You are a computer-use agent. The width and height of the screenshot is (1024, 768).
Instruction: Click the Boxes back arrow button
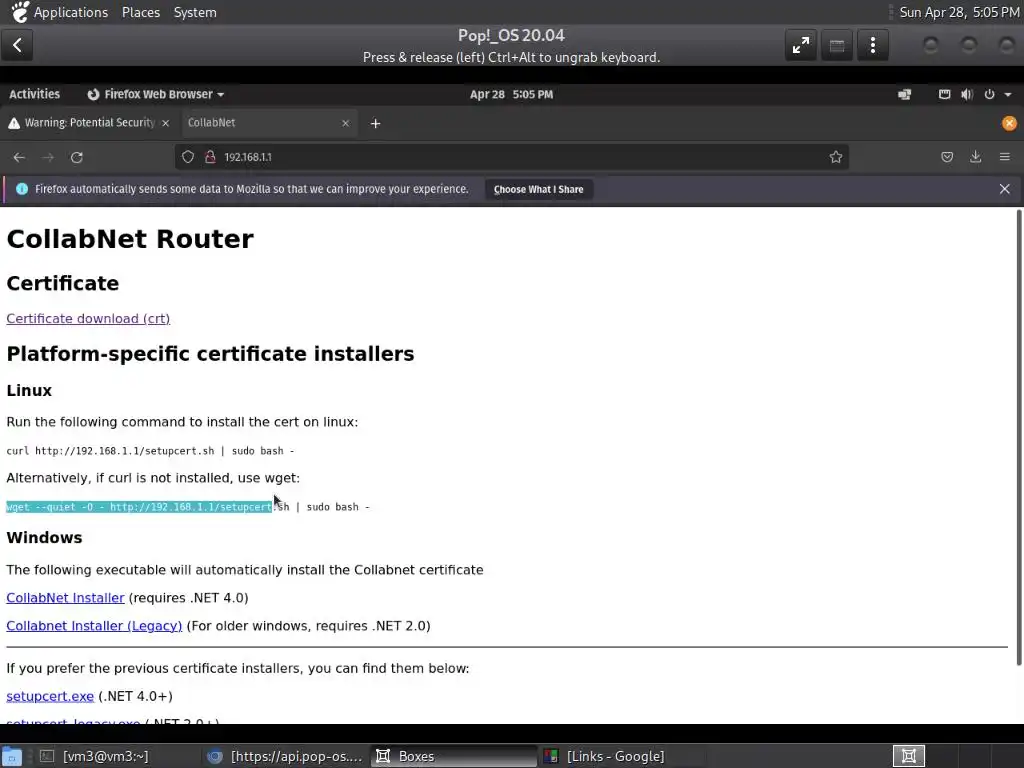[x=18, y=45]
